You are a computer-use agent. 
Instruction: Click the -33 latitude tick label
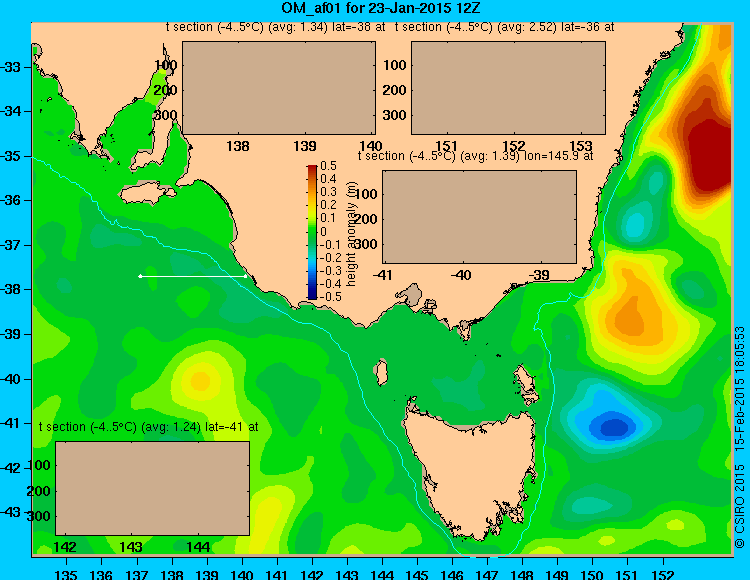tap(11, 67)
